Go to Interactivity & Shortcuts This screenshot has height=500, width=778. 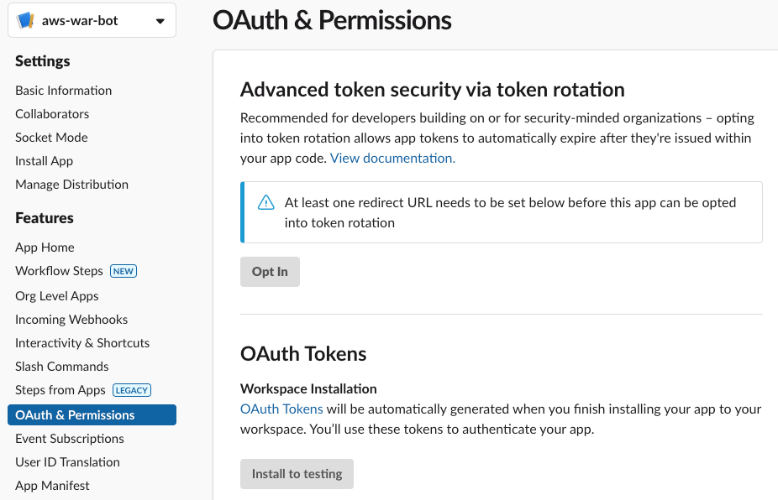pos(82,343)
